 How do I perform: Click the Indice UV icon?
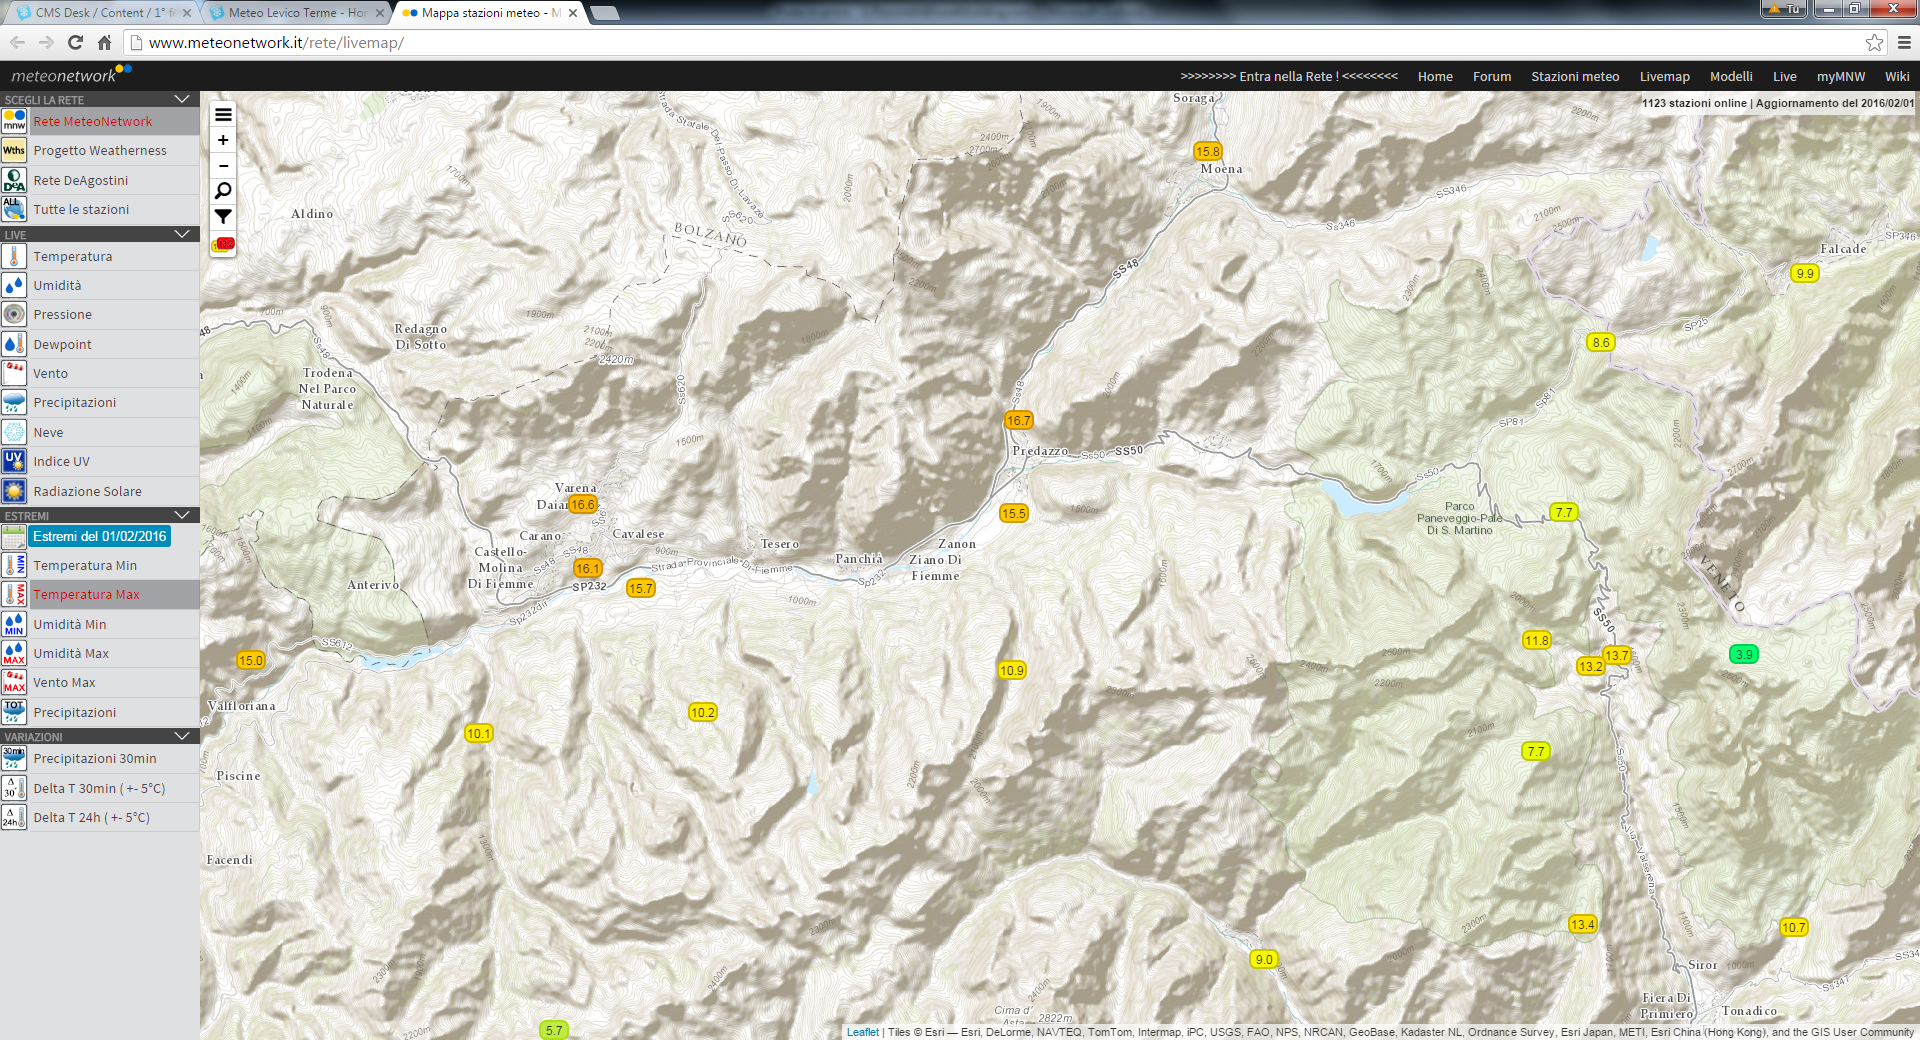point(14,461)
